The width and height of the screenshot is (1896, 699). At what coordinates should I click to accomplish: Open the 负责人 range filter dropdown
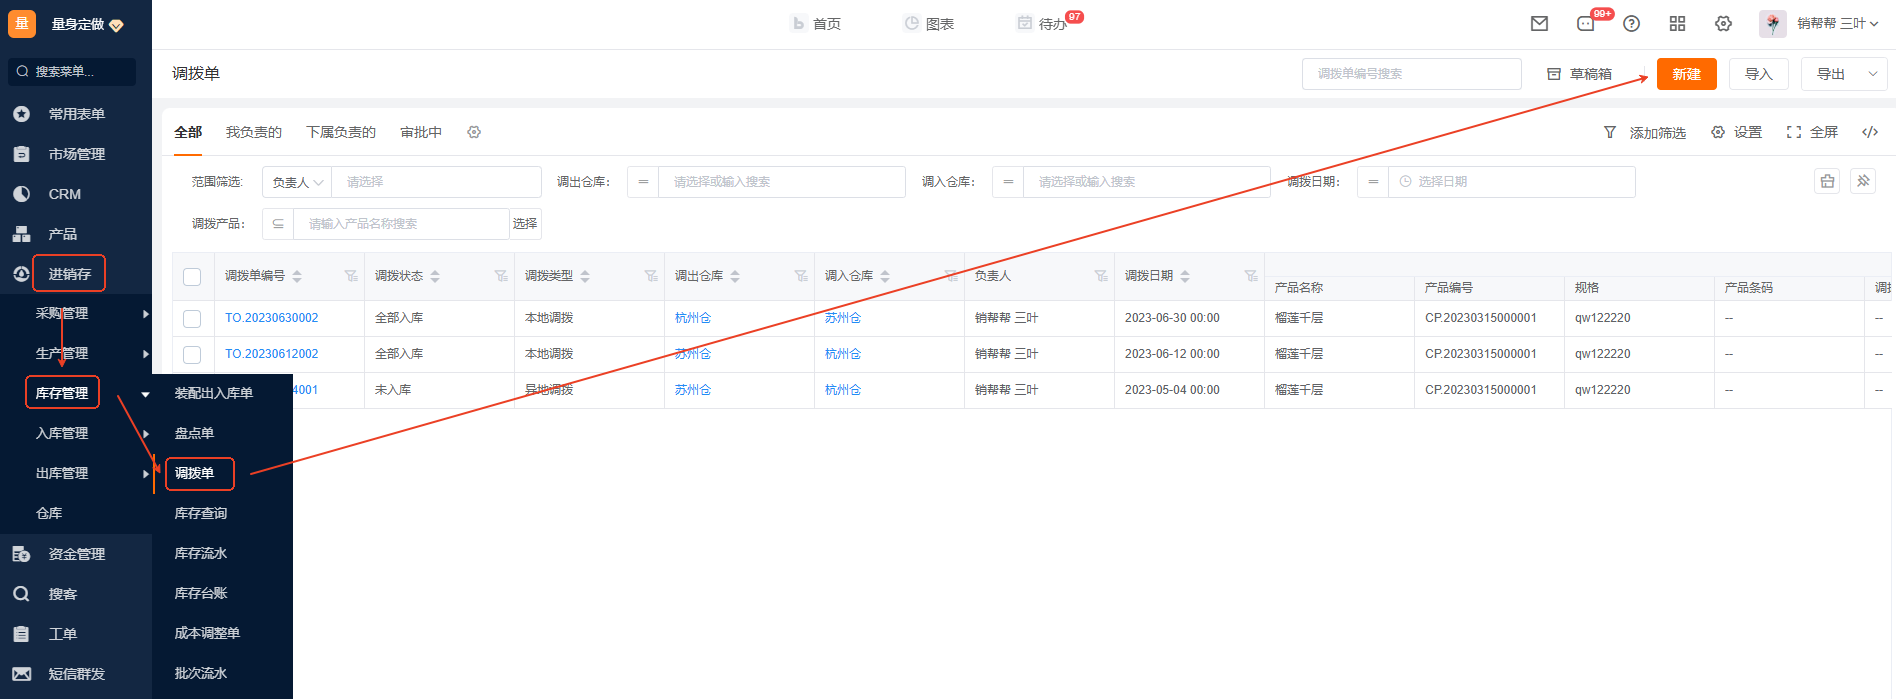pos(297,182)
